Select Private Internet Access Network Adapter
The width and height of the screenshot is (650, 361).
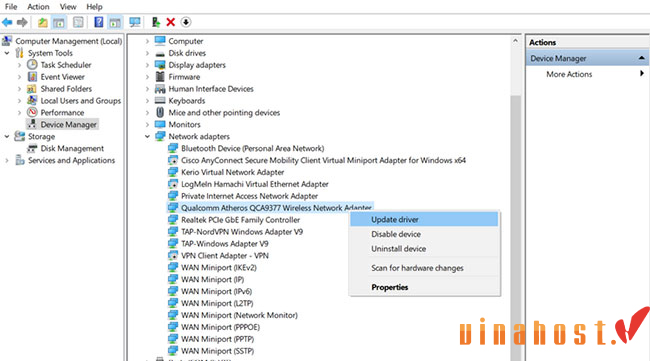coord(249,196)
